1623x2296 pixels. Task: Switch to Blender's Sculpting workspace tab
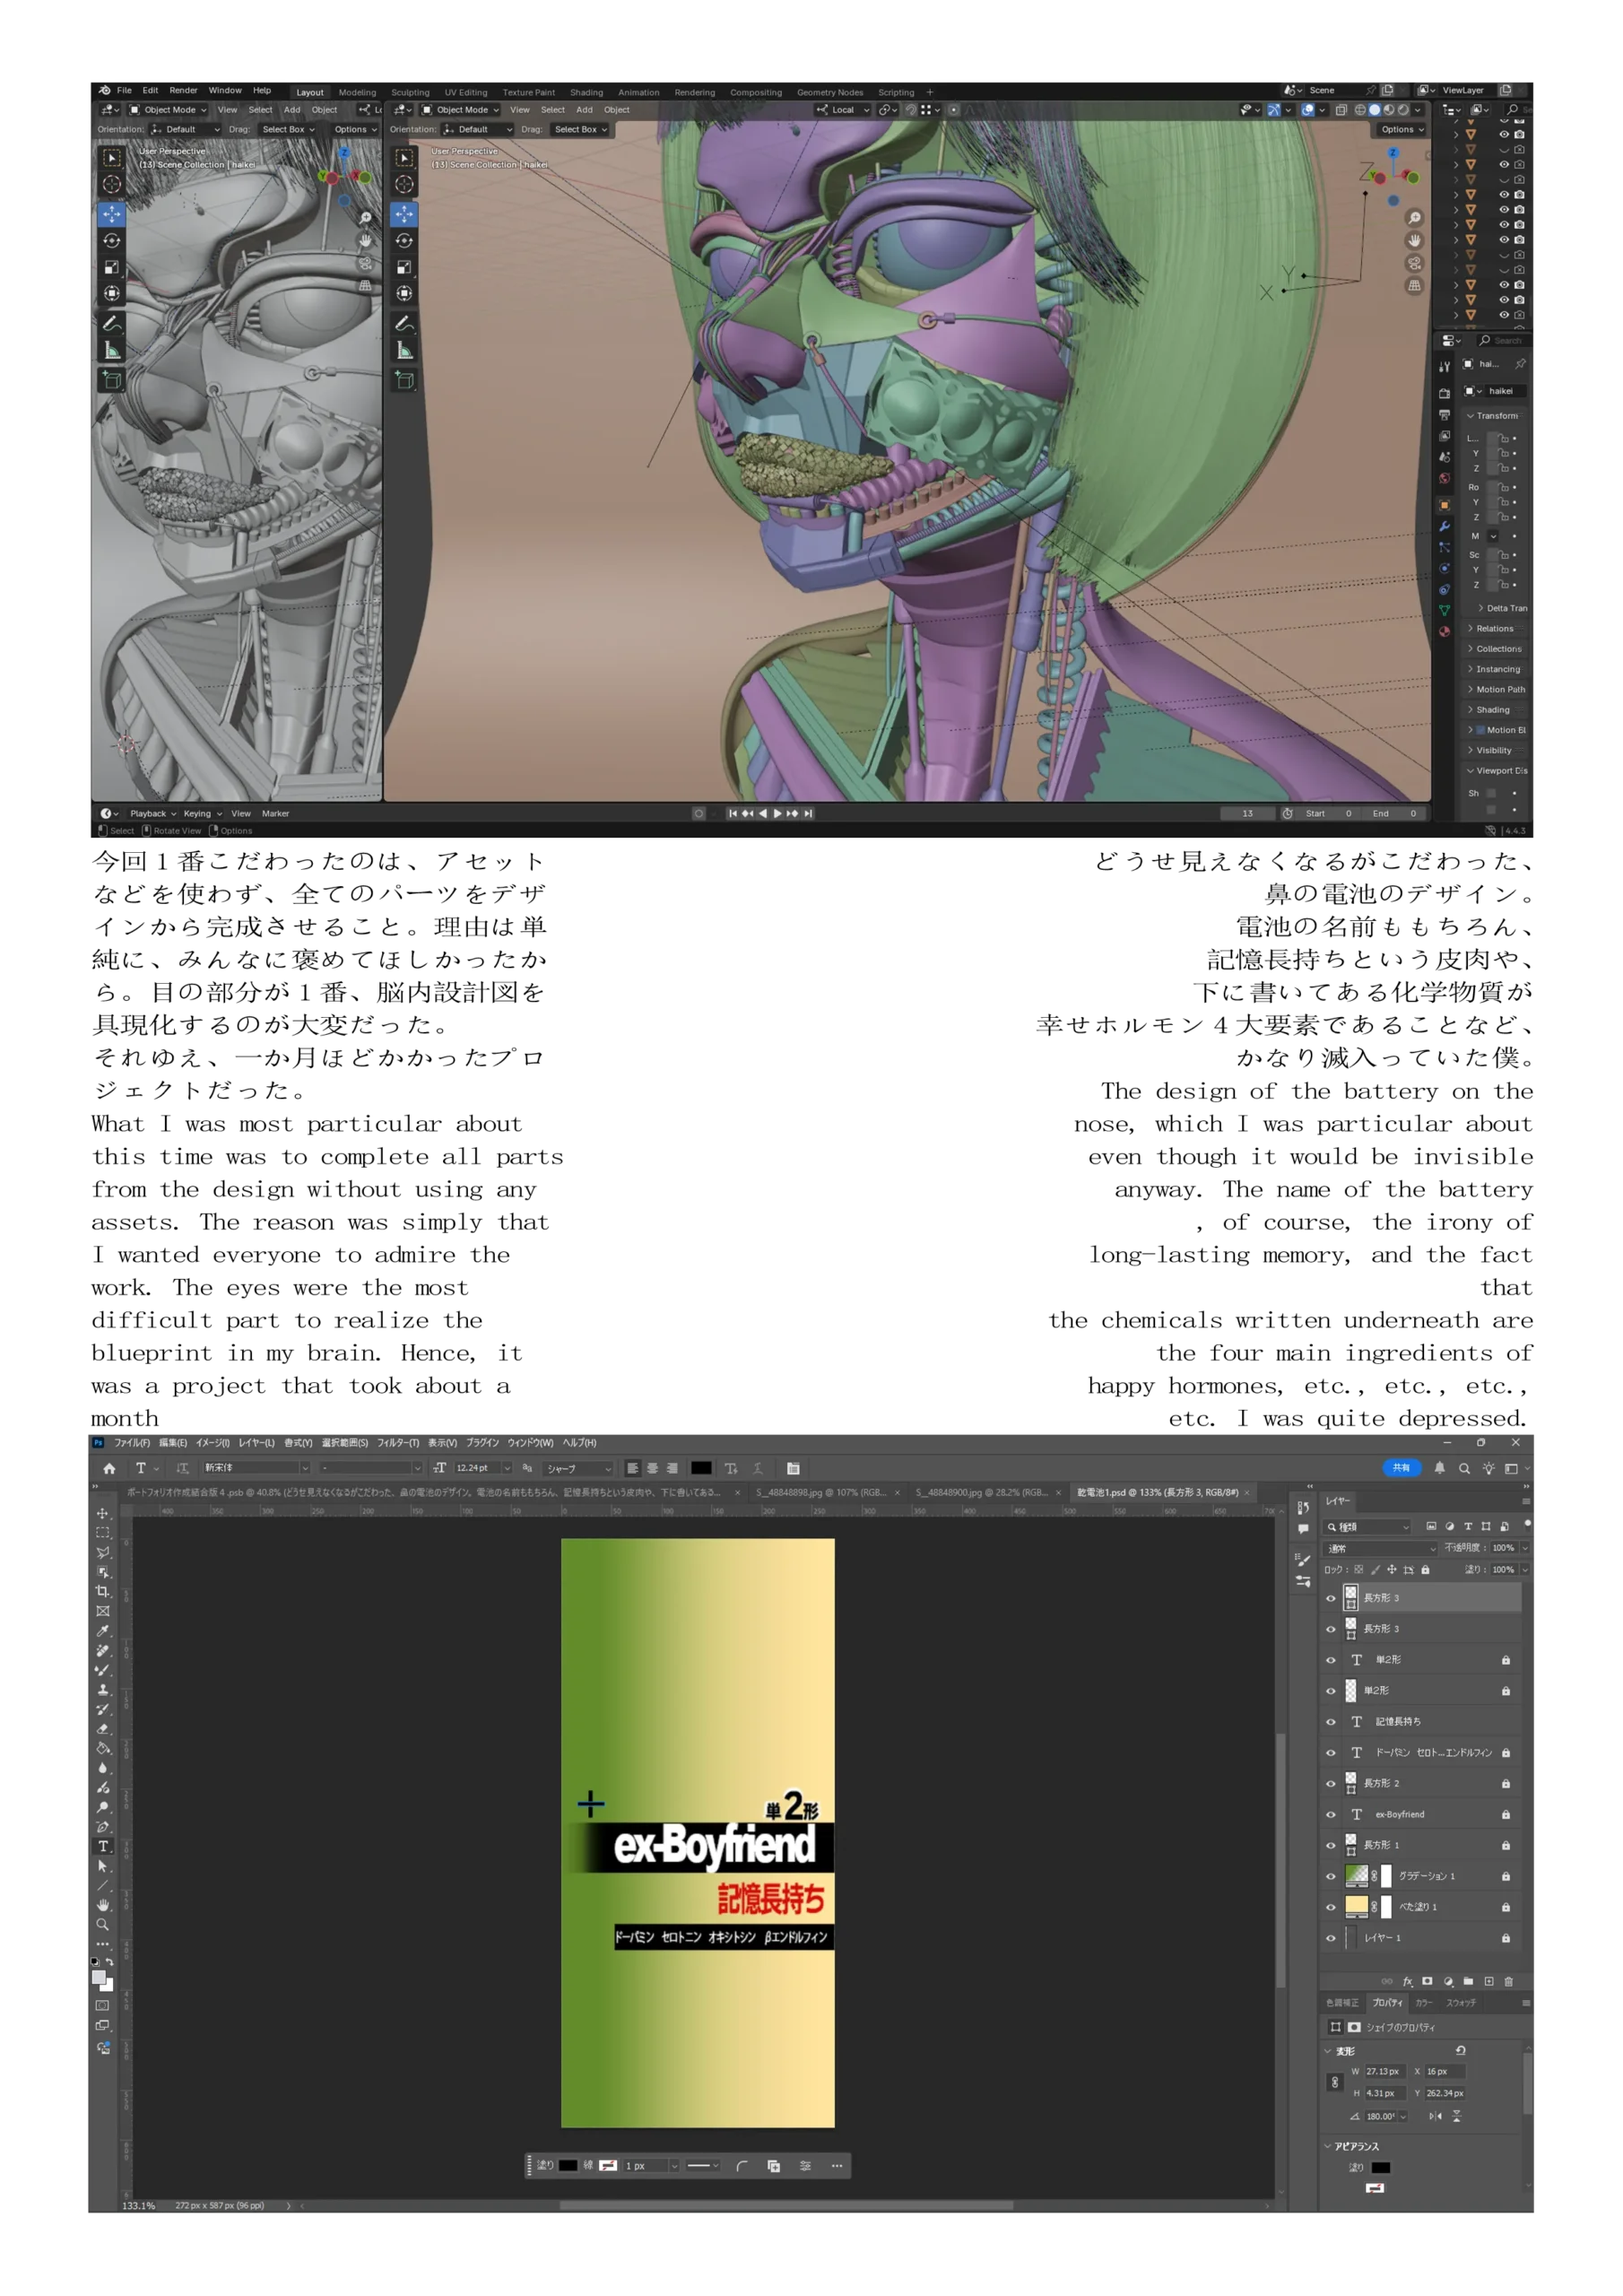[410, 92]
